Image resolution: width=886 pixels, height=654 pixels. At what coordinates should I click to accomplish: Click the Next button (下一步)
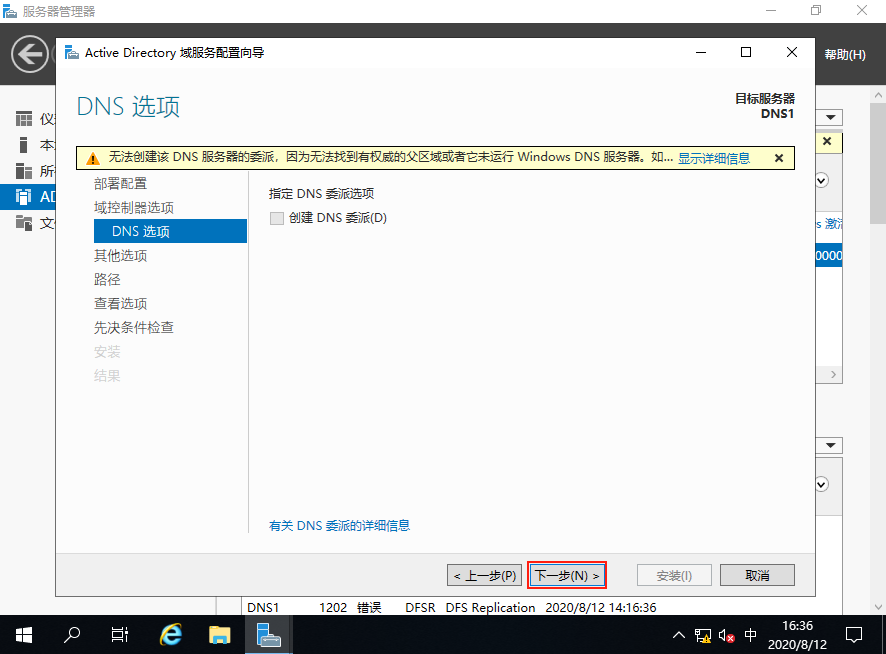coord(567,575)
